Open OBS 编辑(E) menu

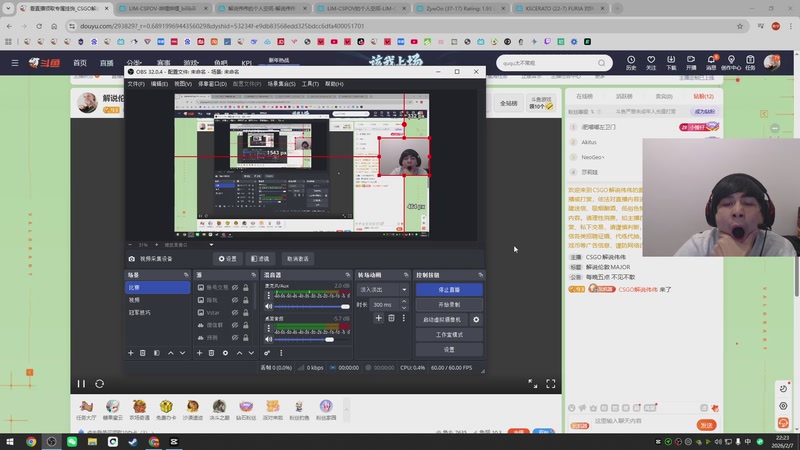tap(159, 84)
